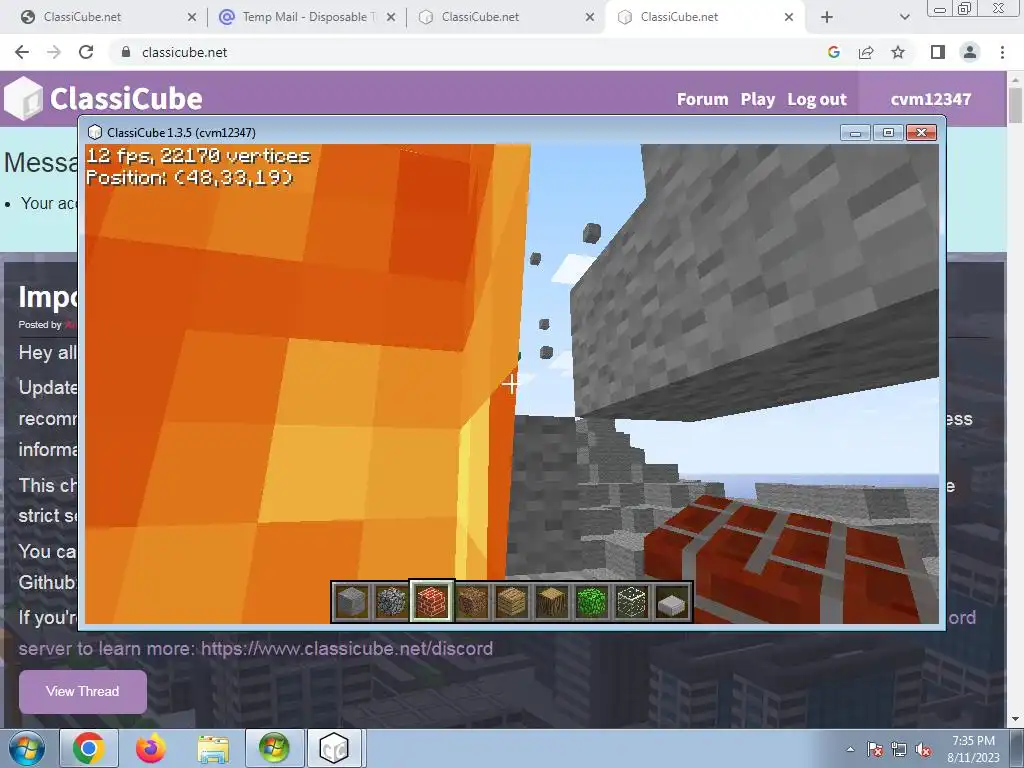Close the first ClassiCube.net tab
Viewport: 1024px width, 768px height.
point(191,17)
